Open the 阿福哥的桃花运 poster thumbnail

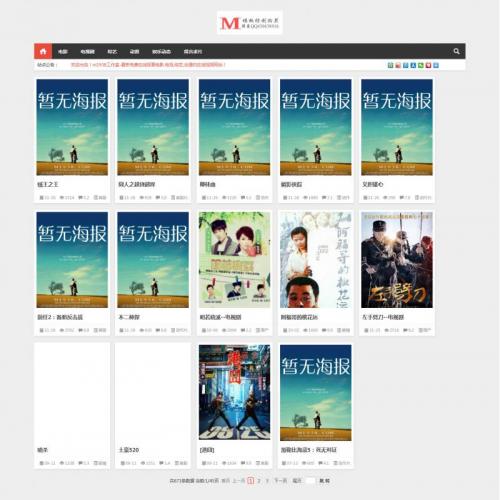(x=316, y=260)
